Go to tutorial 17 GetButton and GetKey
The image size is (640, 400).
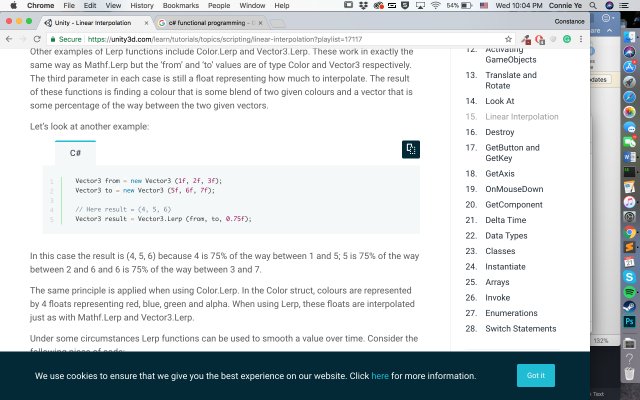click(512, 153)
